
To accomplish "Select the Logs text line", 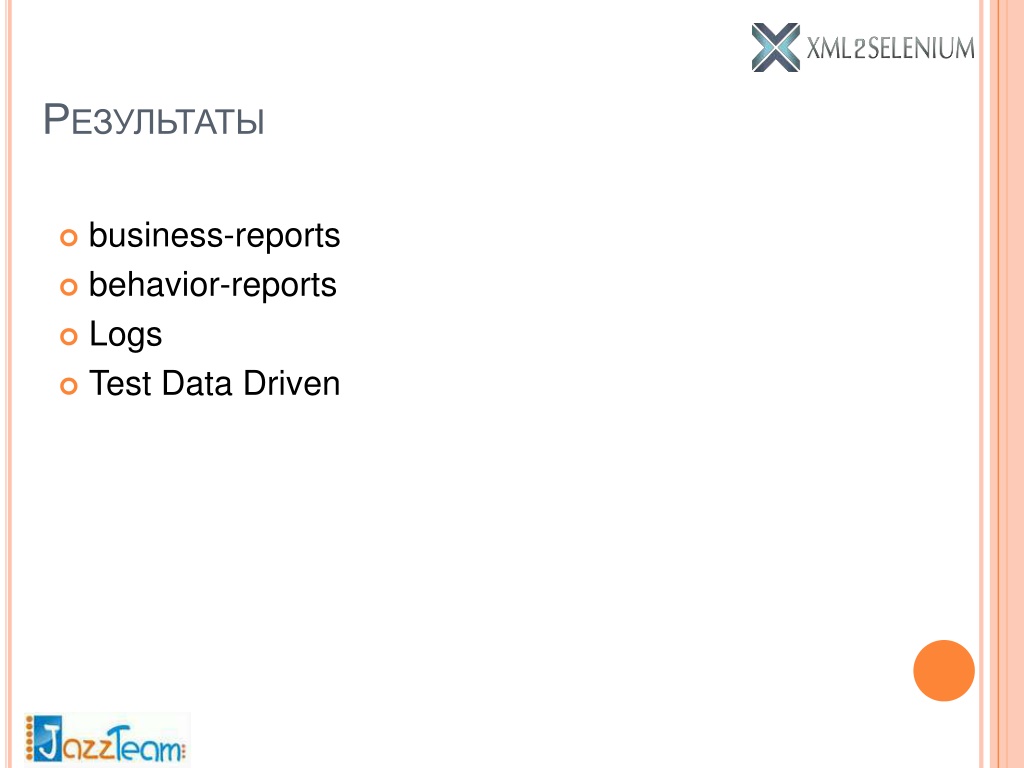I will pos(125,336).
